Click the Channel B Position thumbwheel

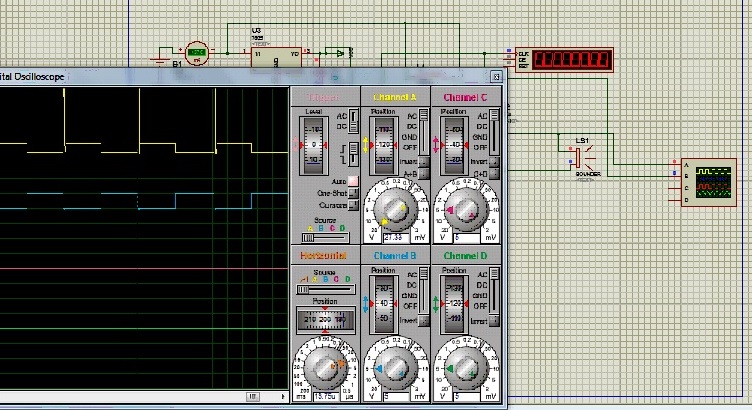coord(384,304)
